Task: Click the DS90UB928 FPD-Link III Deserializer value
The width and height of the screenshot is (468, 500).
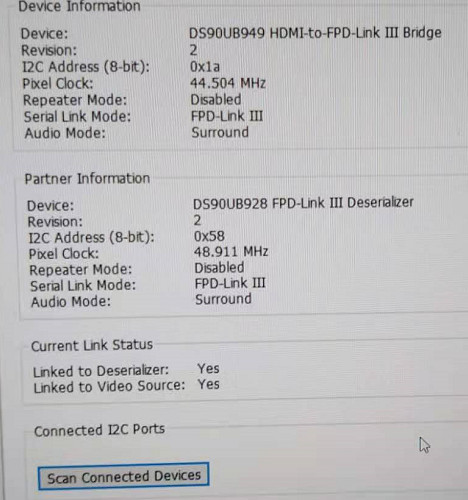Action: (303, 203)
